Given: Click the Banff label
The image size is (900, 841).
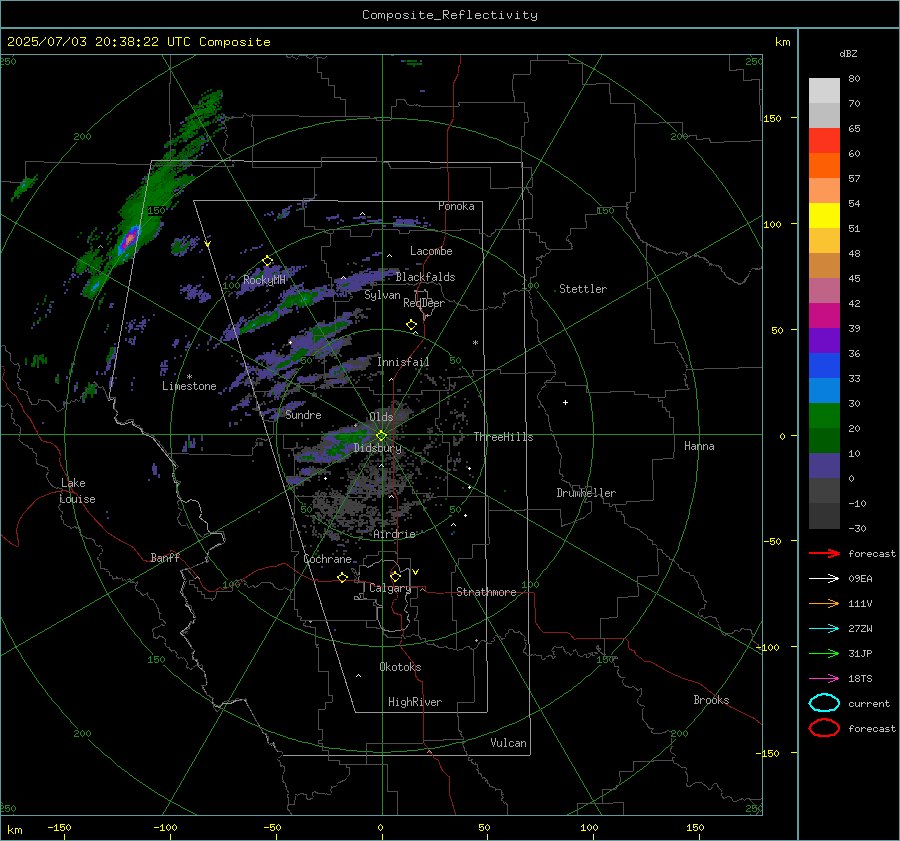Looking at the screenshot, I should (165, 557).
